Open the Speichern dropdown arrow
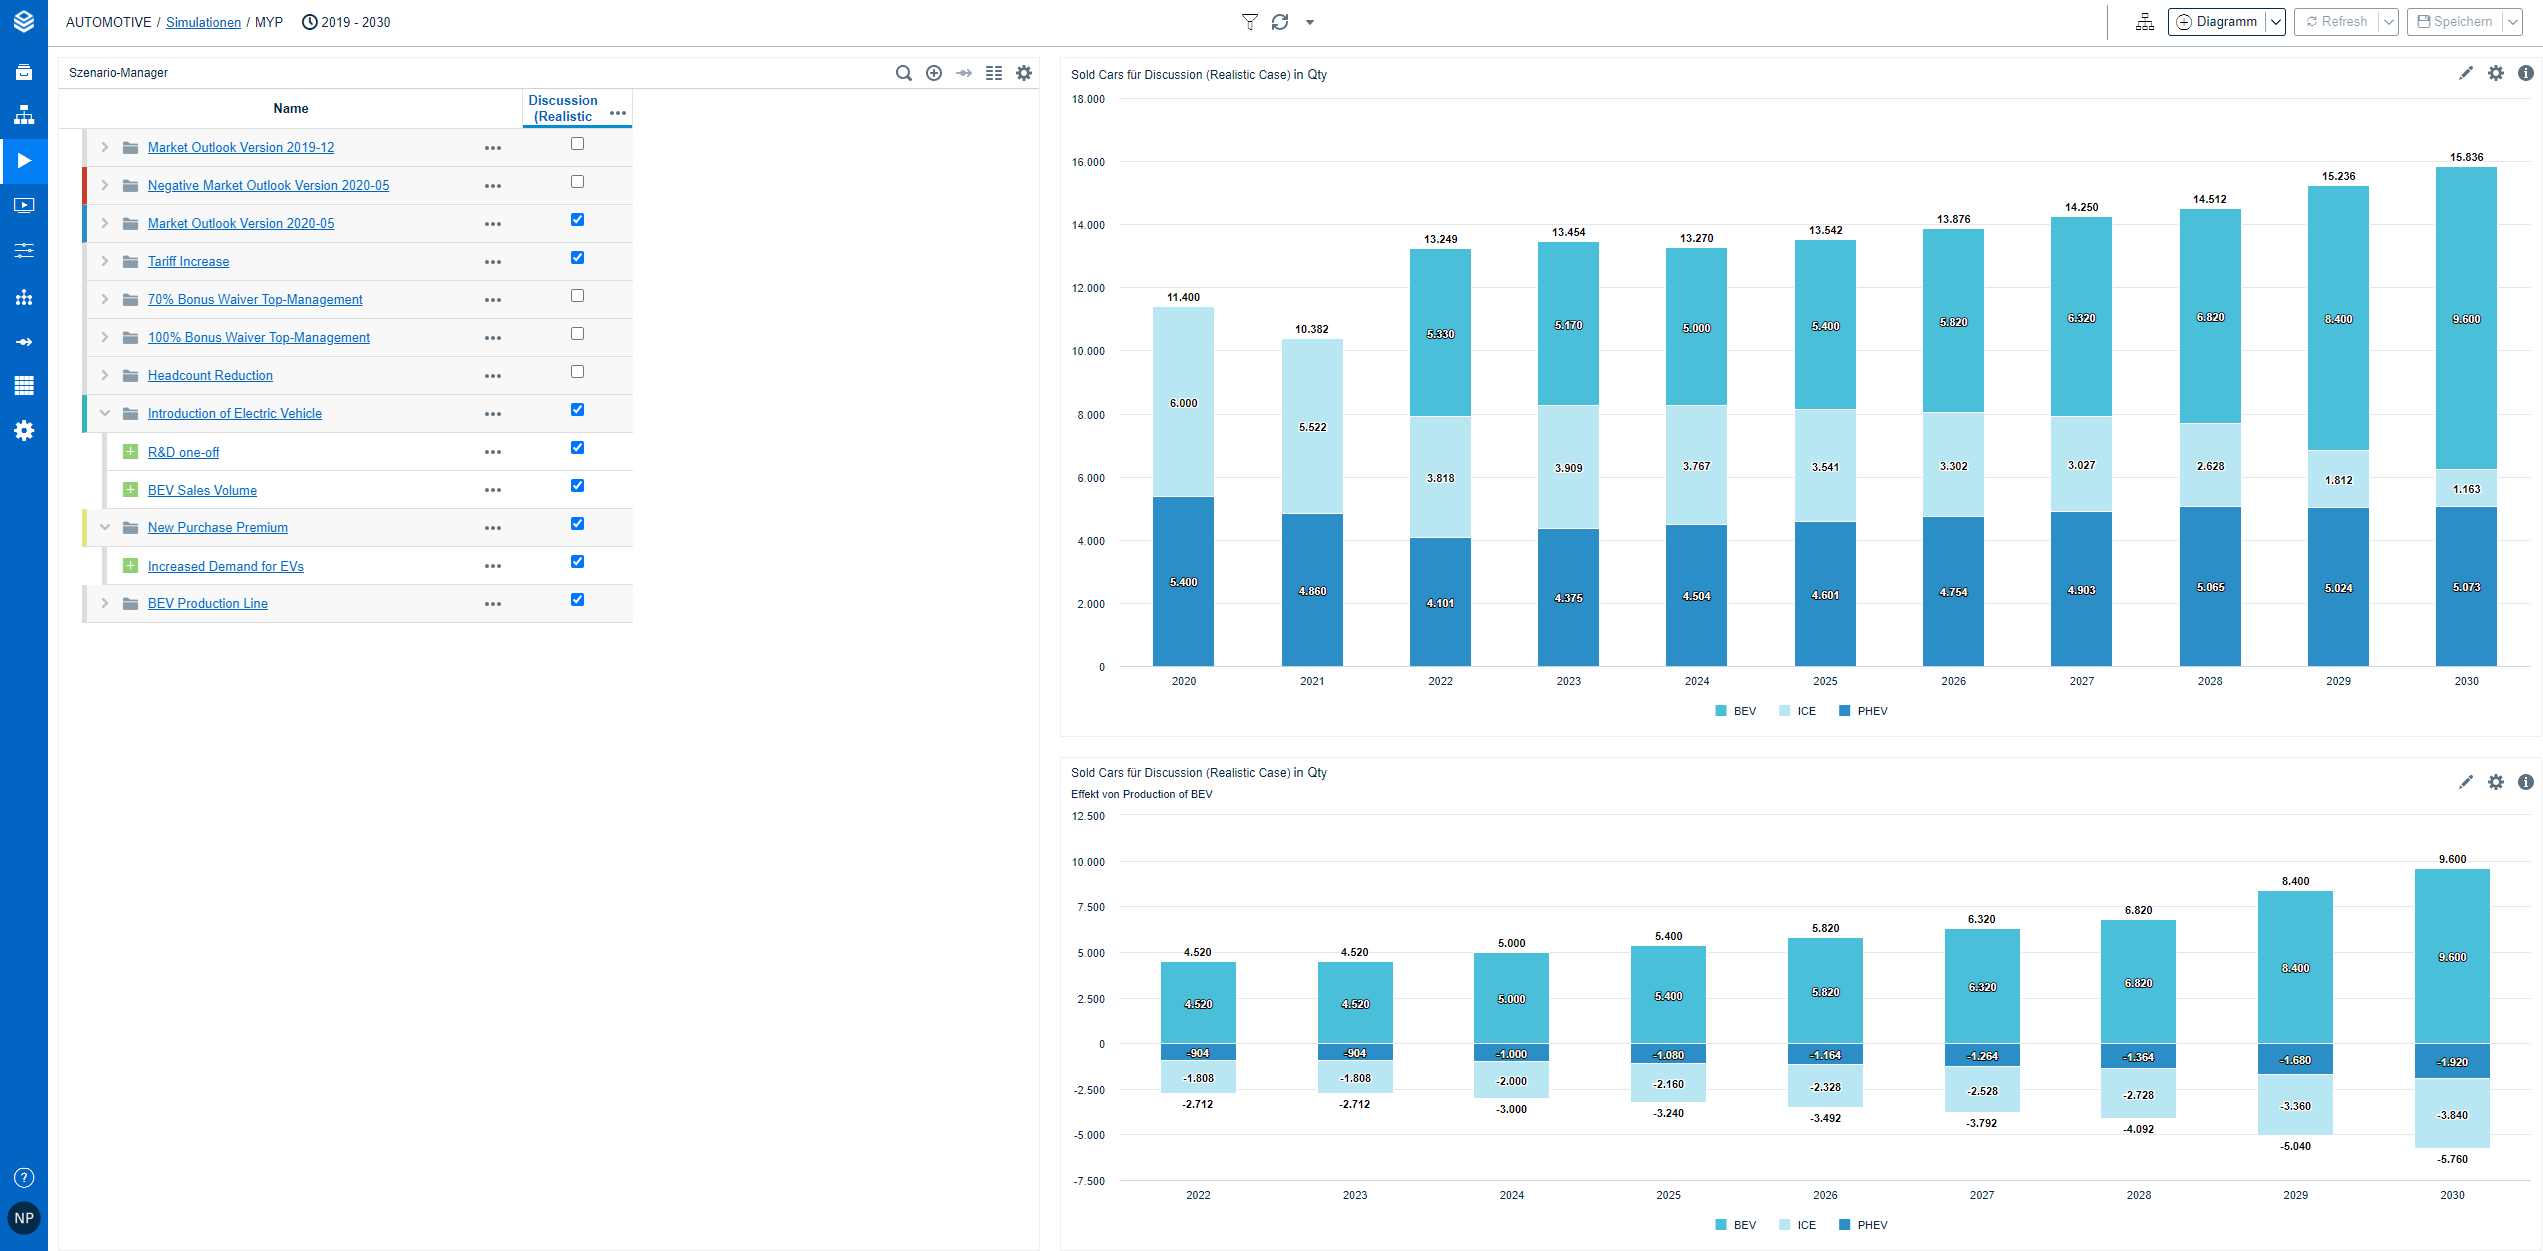 2512,21
